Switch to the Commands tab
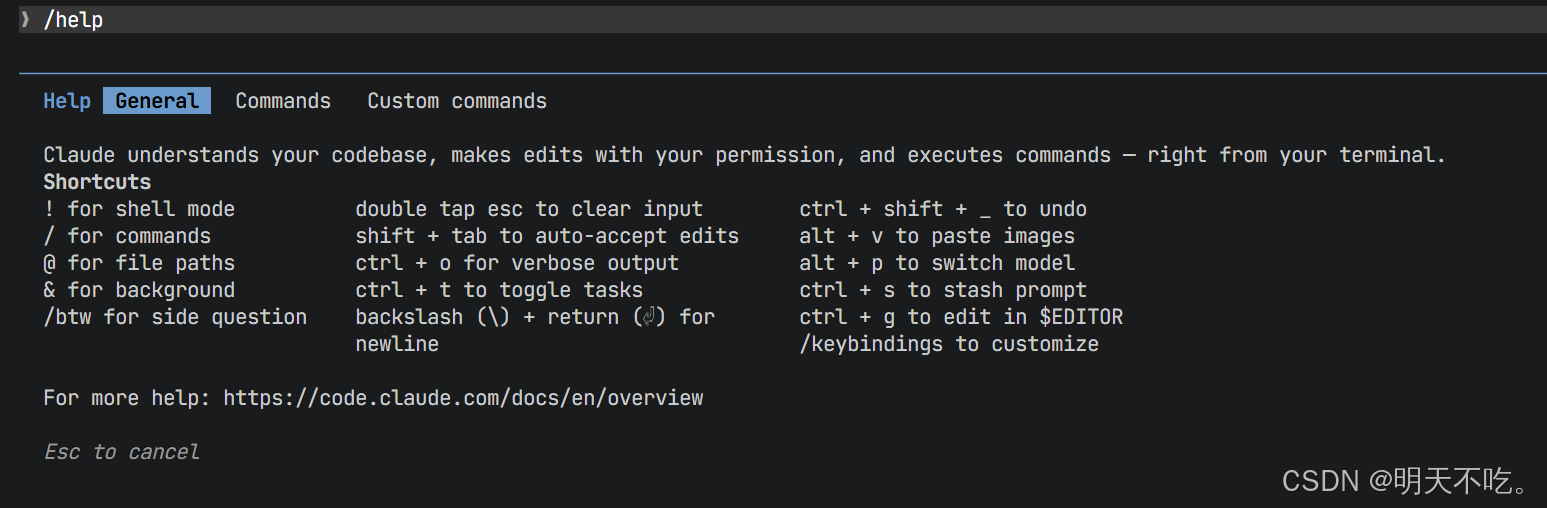 coord(283,101)
